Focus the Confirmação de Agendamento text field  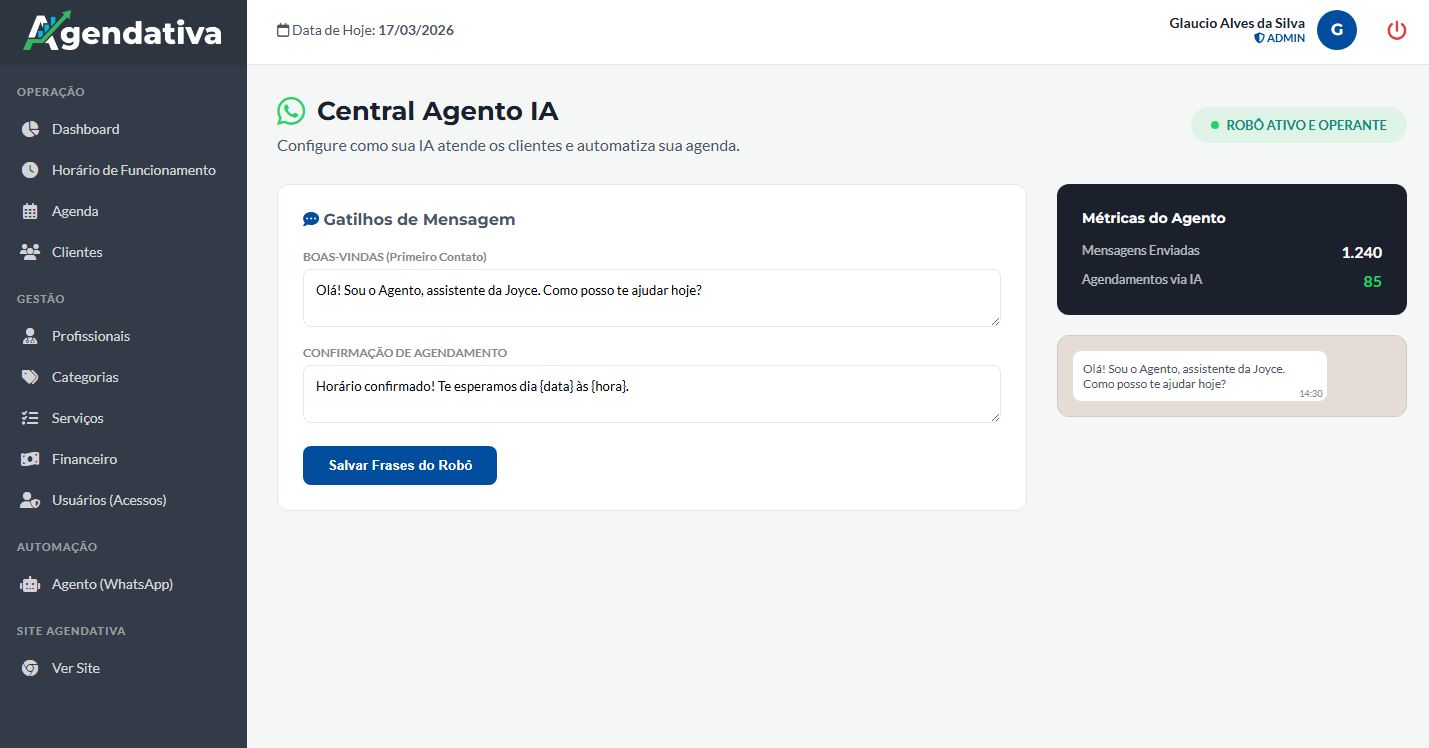pos(651,393)
